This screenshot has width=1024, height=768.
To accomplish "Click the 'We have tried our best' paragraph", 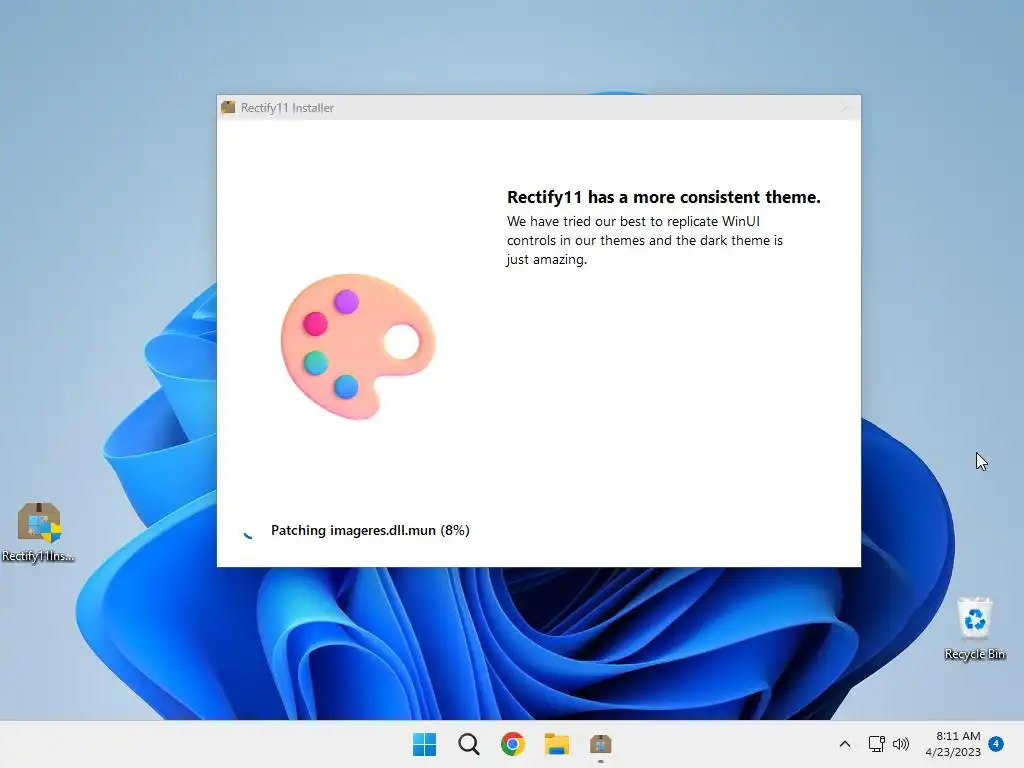I will (645, 240).
